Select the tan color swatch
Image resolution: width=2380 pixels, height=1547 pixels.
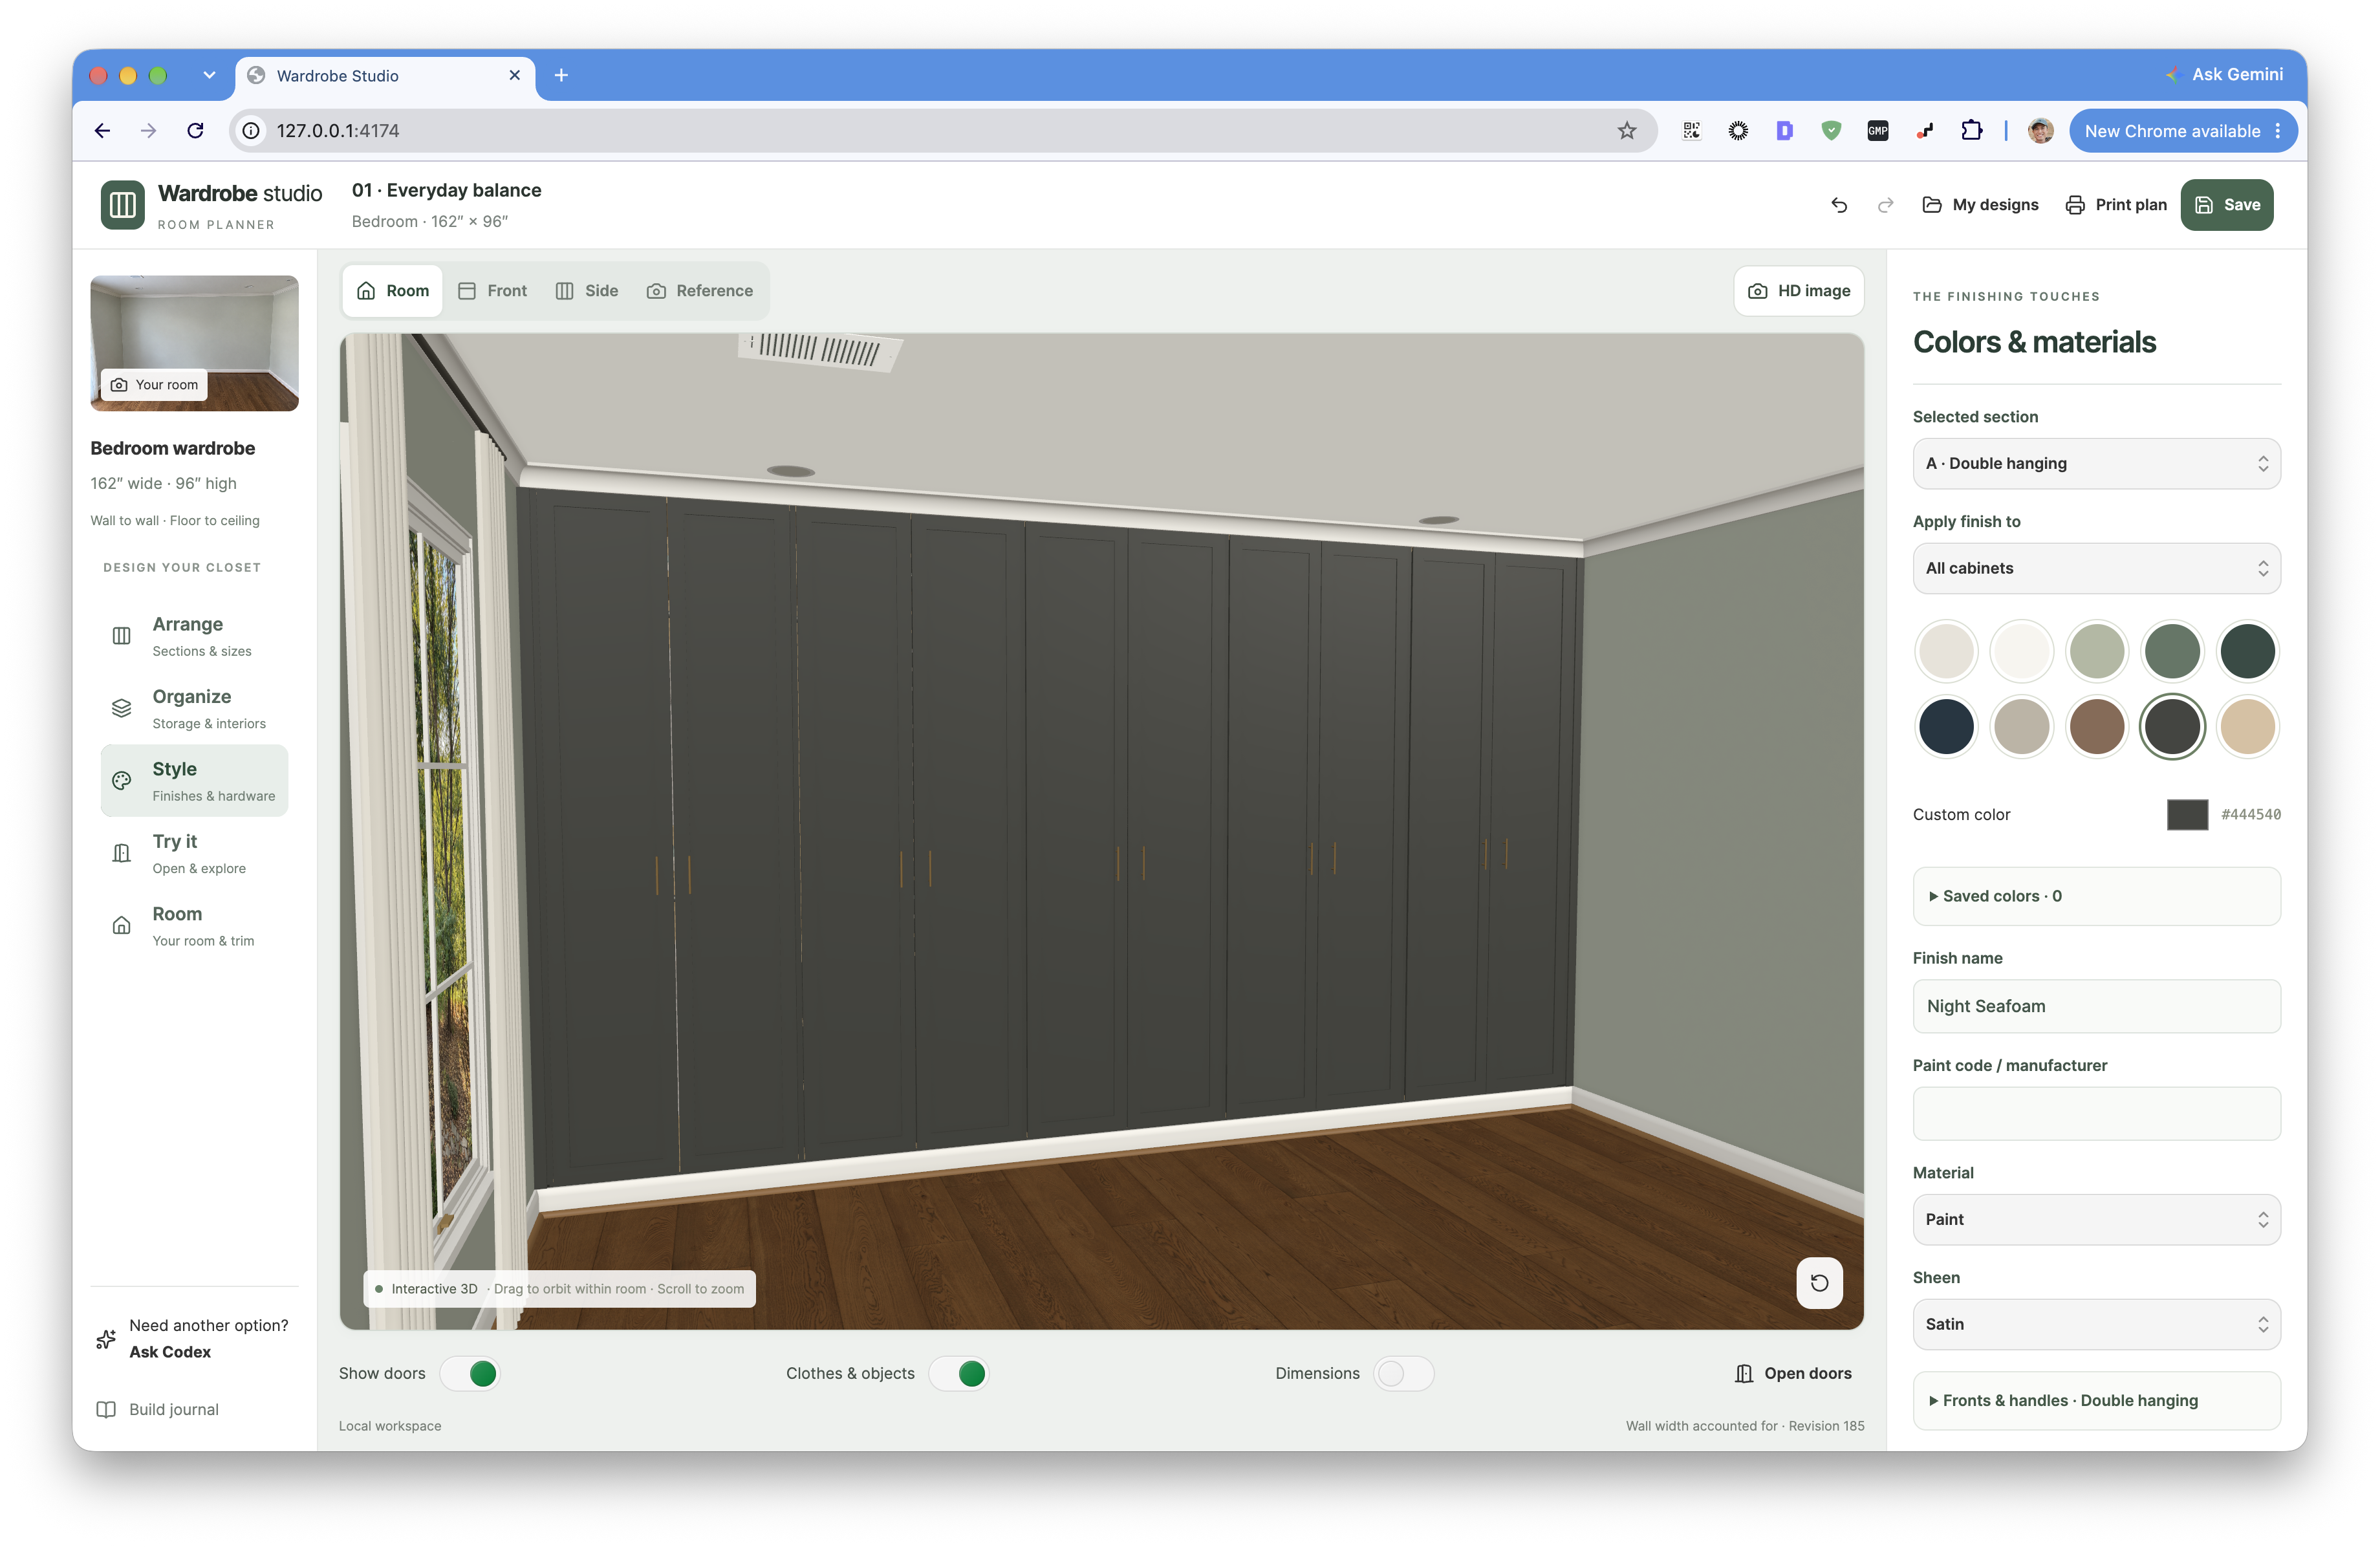point(2247,727)
